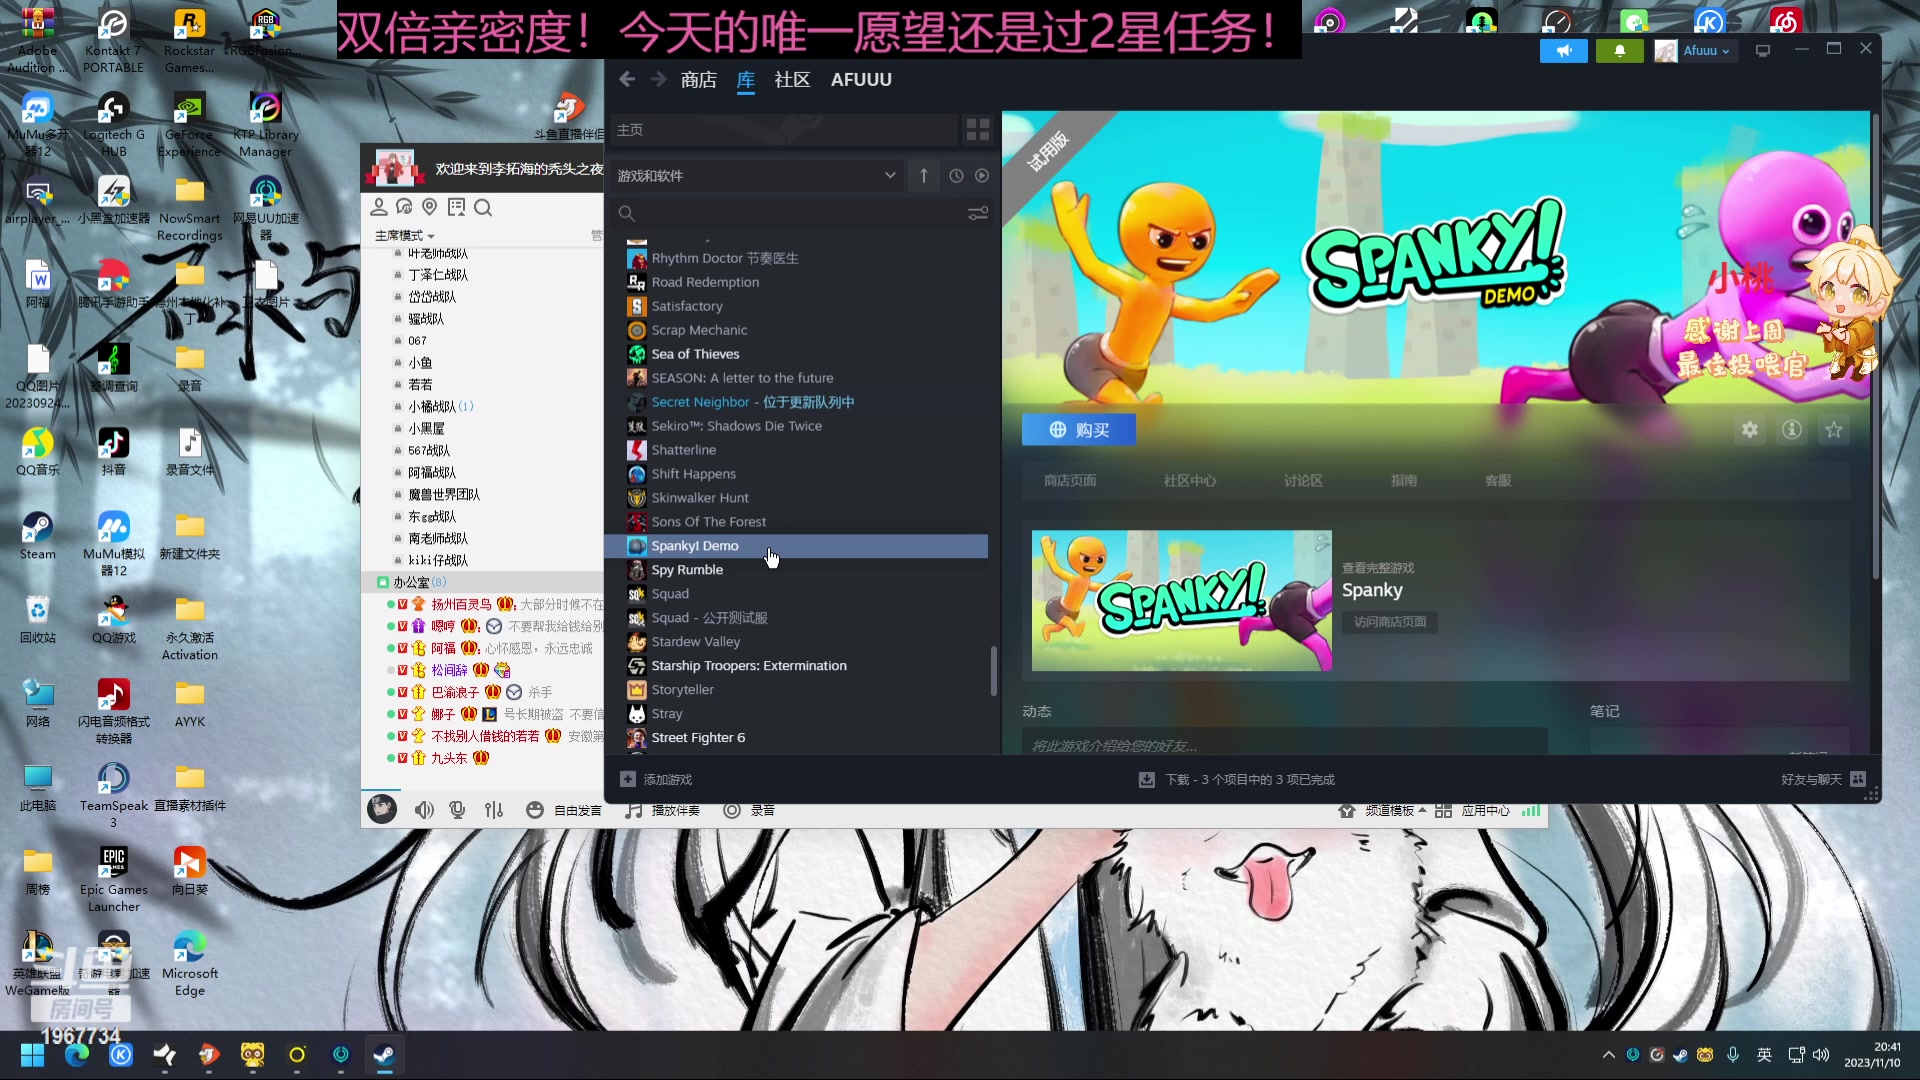1920x1080 pixels.
Task: Select Sea of Thieves in library list
Action: 695,354
